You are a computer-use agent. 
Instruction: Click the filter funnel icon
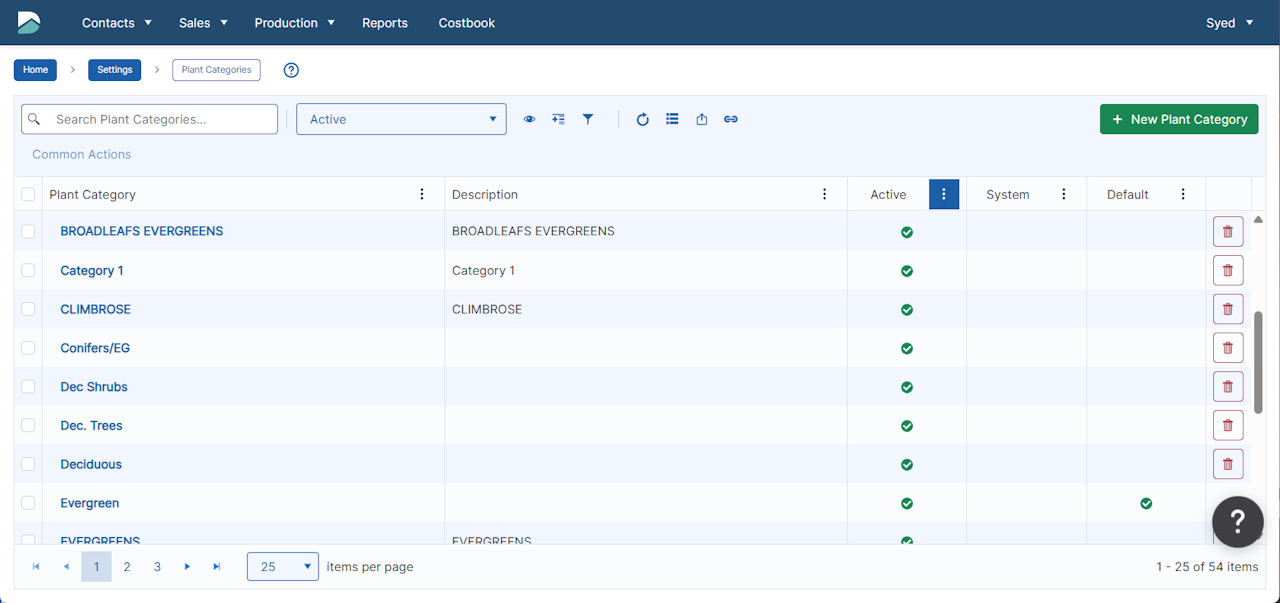point(588,119)
